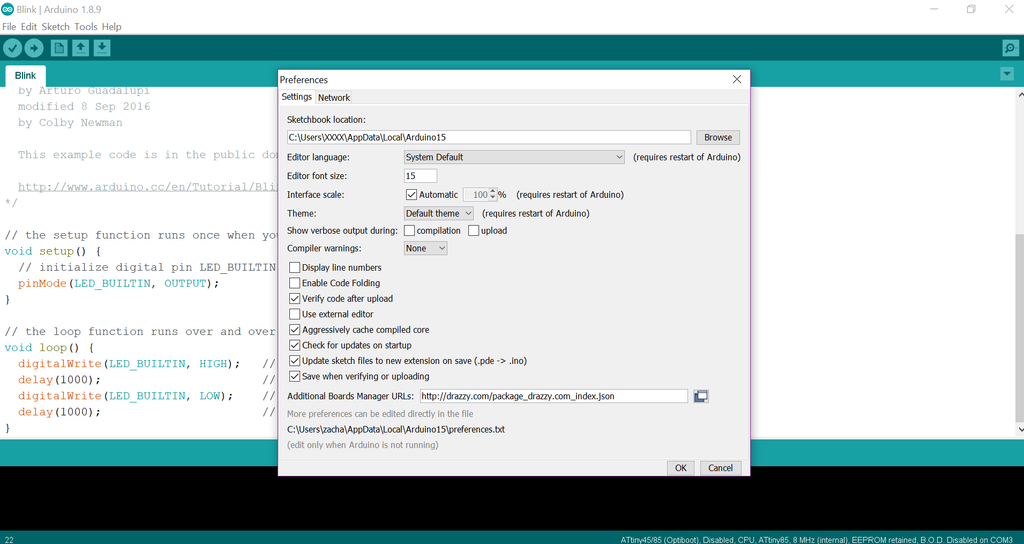
Task: Create a new sketch with New icon
Action: click(59, 48)
